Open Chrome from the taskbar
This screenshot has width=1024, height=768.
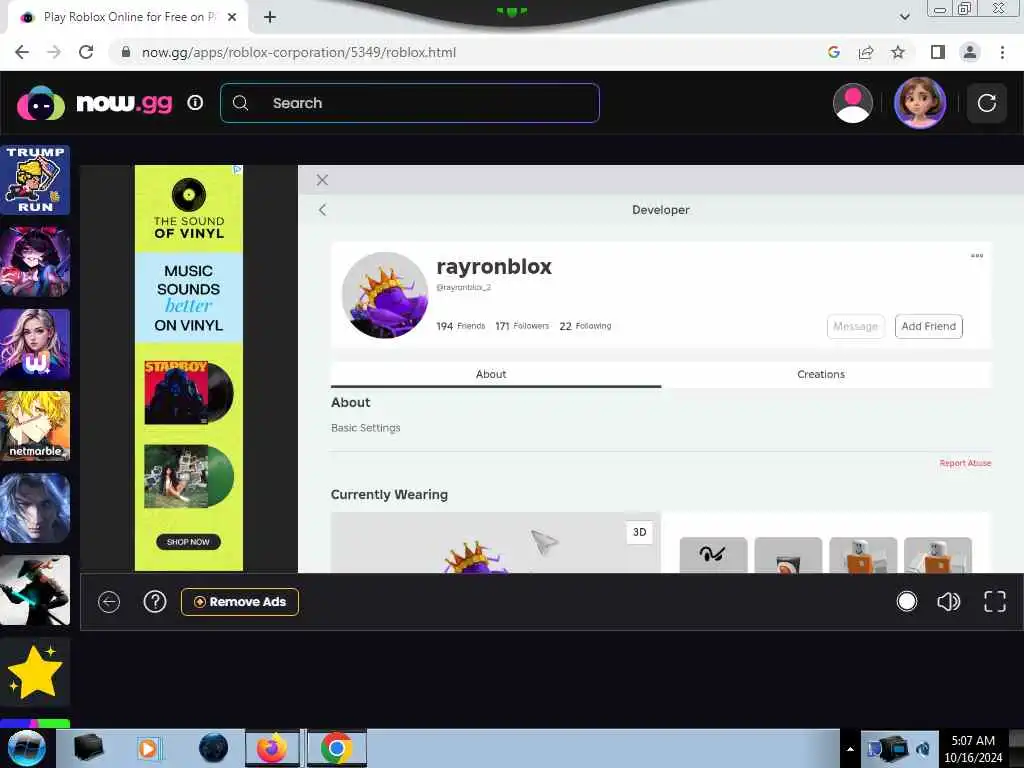point(336,748)
